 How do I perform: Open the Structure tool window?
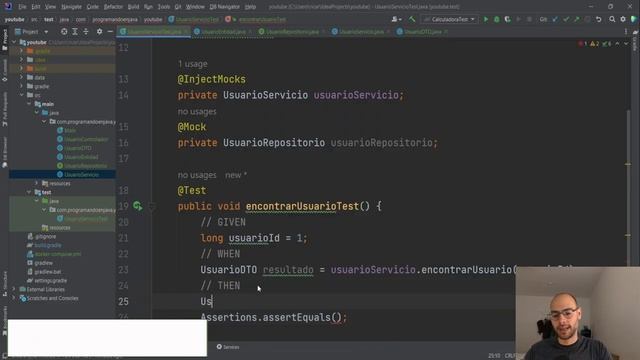(4, 284)
